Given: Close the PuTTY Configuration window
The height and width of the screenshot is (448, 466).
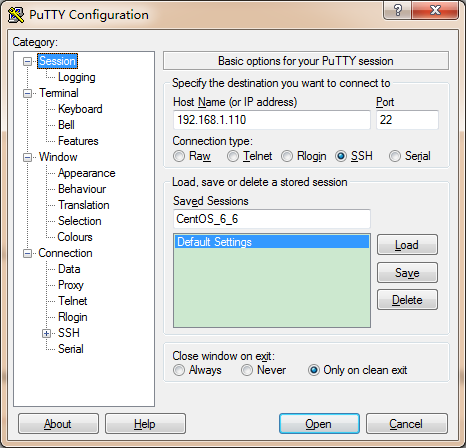Looking at the screenshot, I should (435, 10).
